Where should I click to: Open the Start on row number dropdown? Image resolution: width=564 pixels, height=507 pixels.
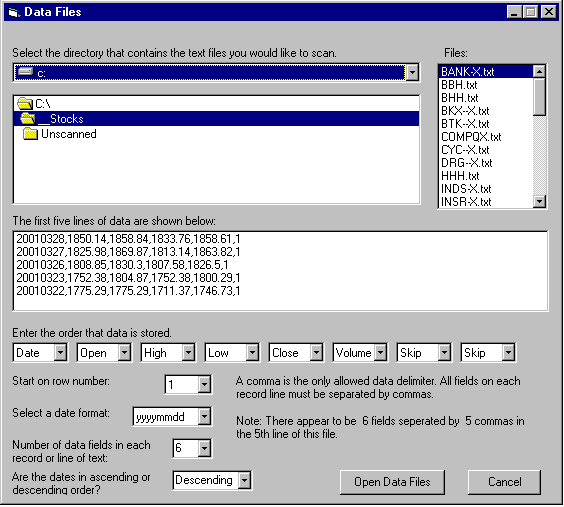[x=204, y=385]
